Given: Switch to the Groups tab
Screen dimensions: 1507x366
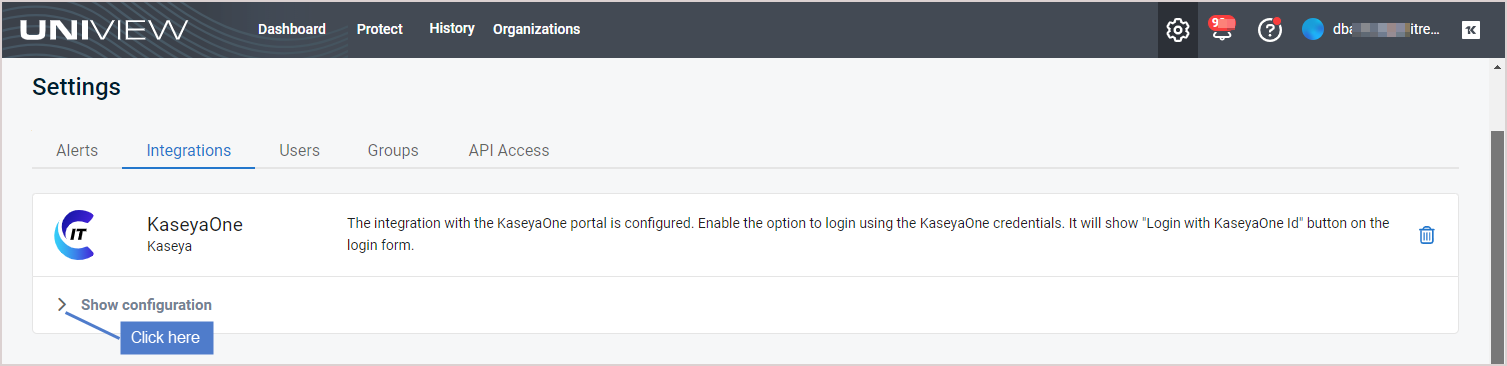Looking at the screenshot, I should click(393, 150).
